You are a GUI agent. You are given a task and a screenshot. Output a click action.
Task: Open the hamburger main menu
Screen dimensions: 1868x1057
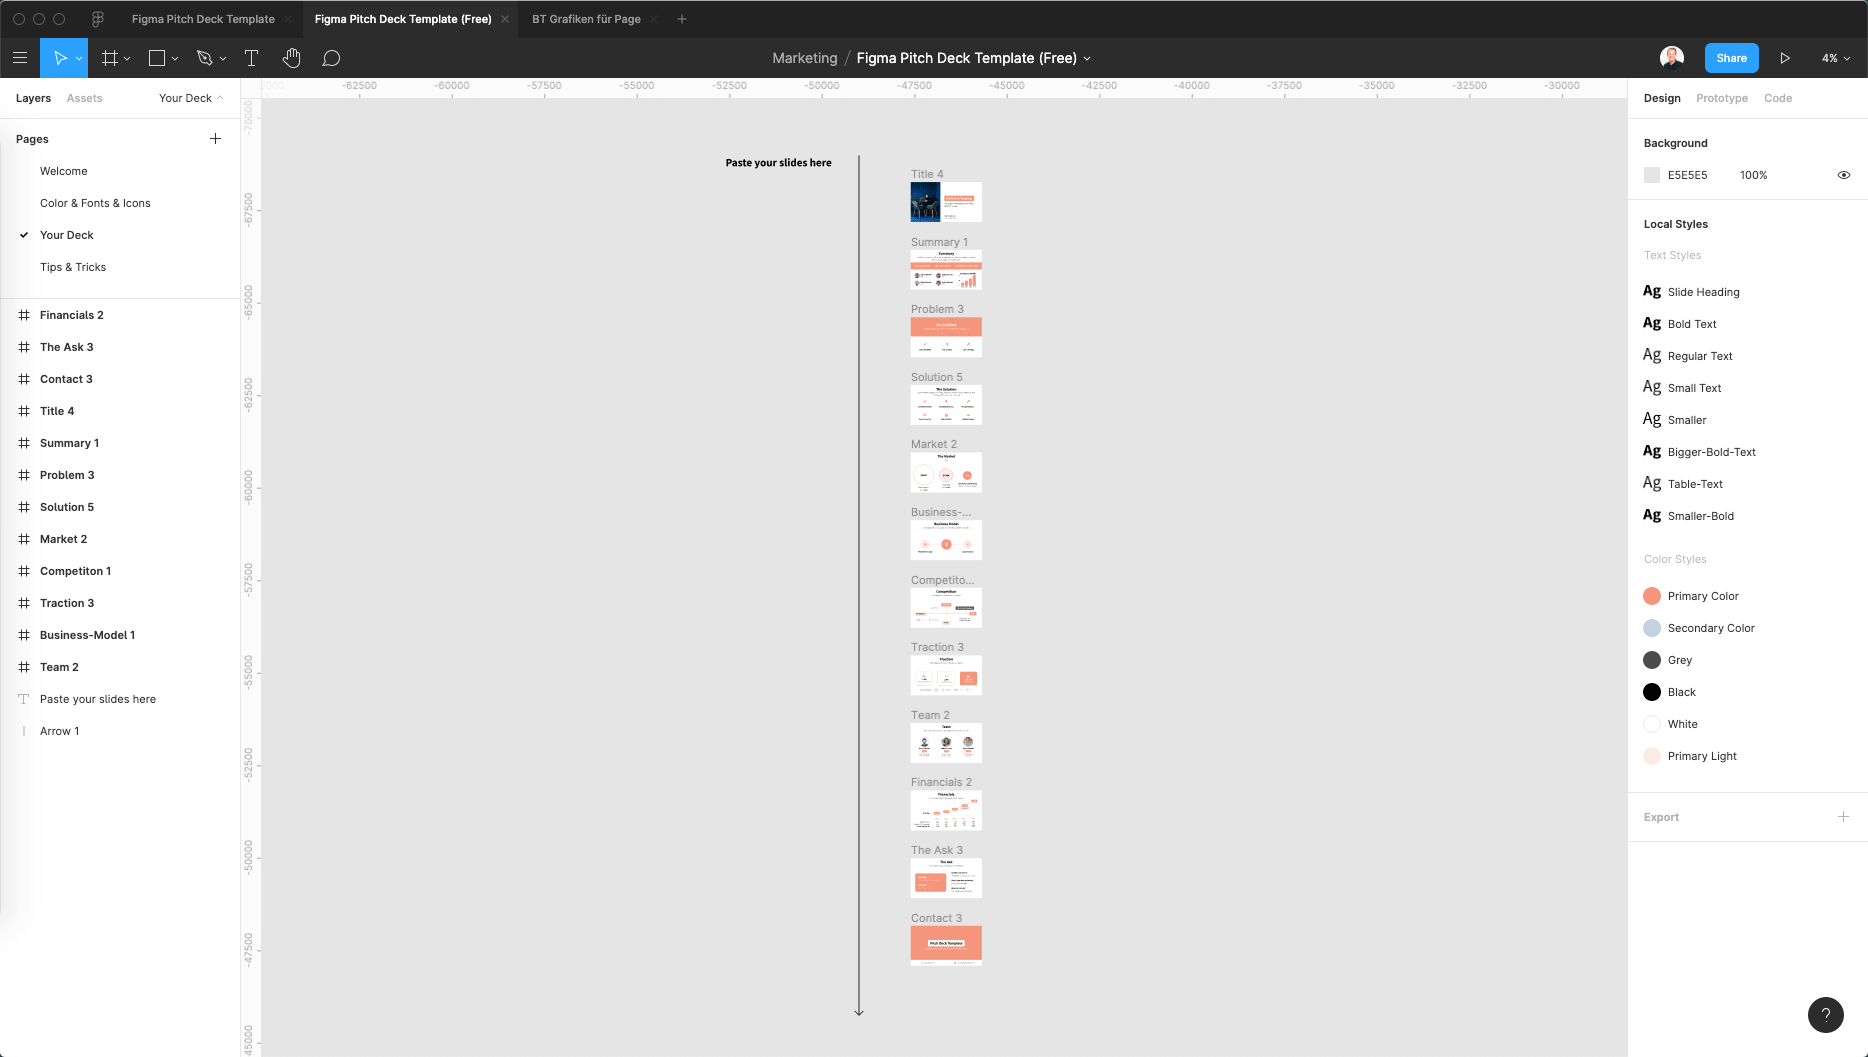point(19,58)
